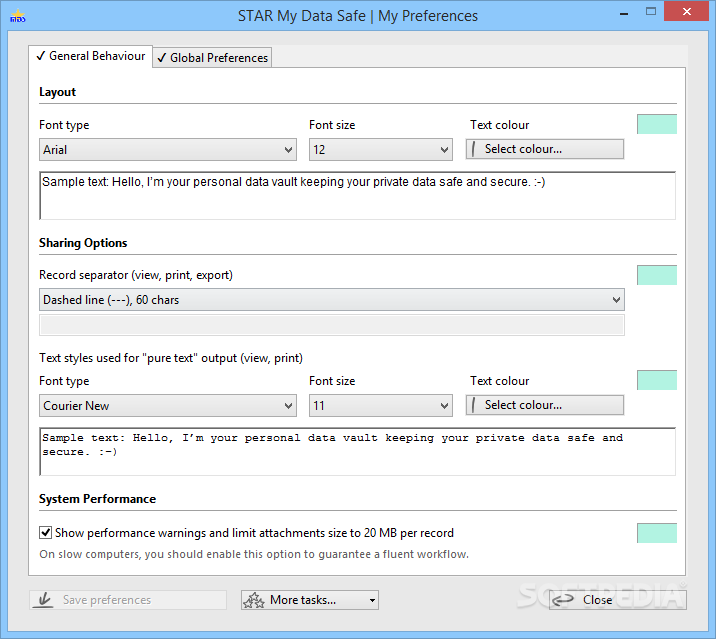Image resolution: width=716 pixels, height=639 pixels.
Task: Click the checkmark icon on Global Preferences tab
Action: (162, 58)
